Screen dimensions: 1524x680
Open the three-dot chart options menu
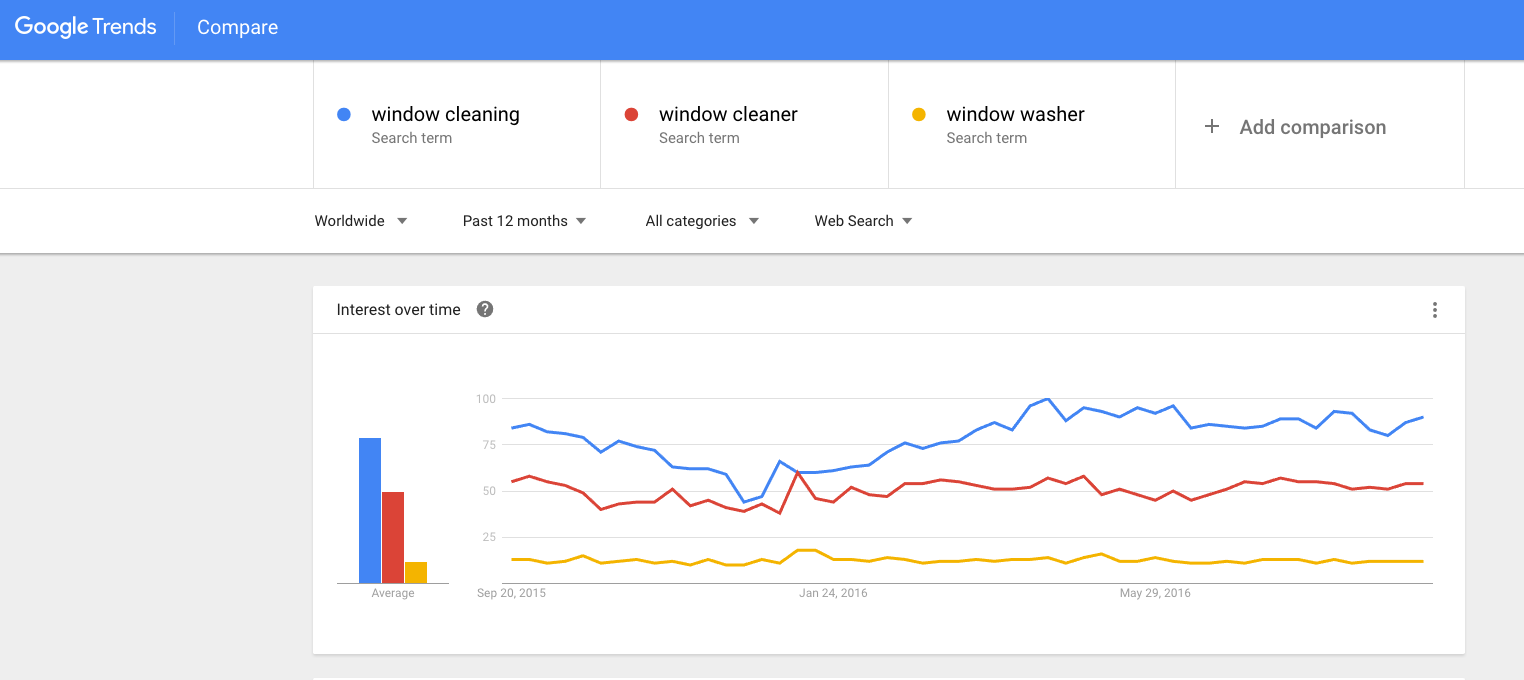[x=1434, y=310]
